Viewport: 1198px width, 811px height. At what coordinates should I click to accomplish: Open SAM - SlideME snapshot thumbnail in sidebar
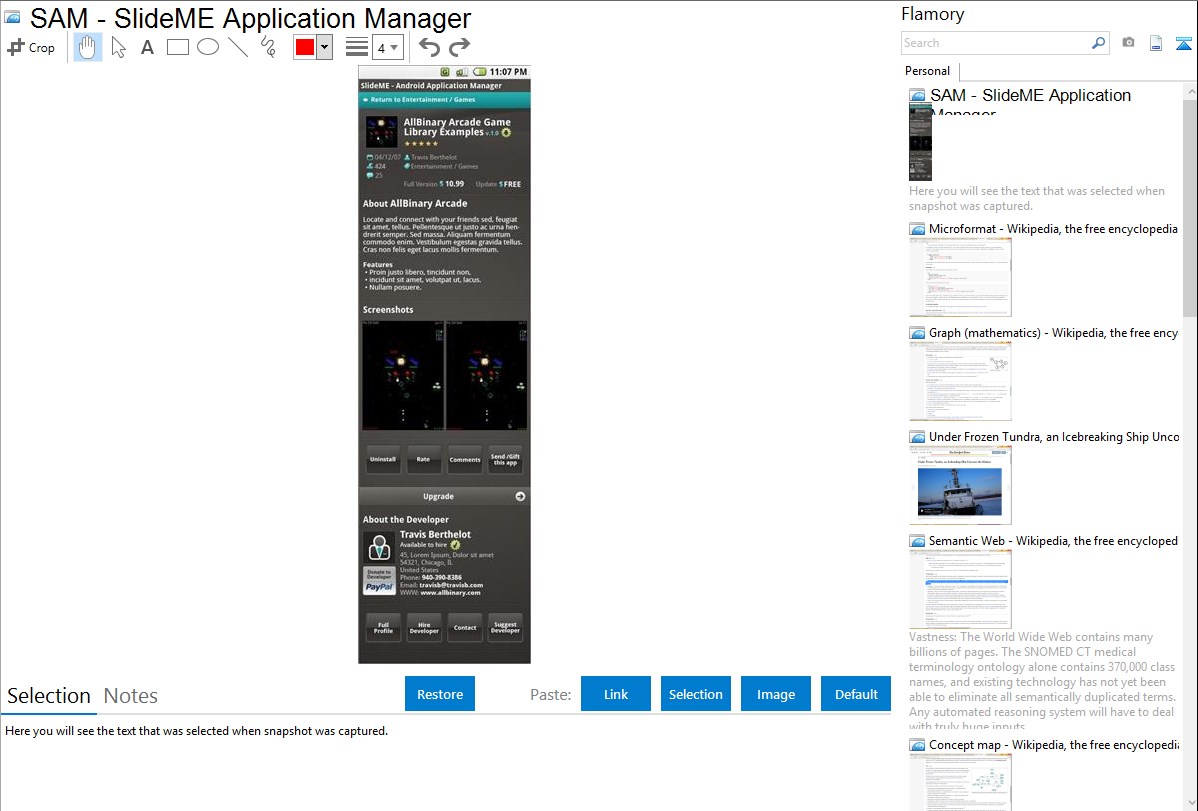(x=921, y=143)
